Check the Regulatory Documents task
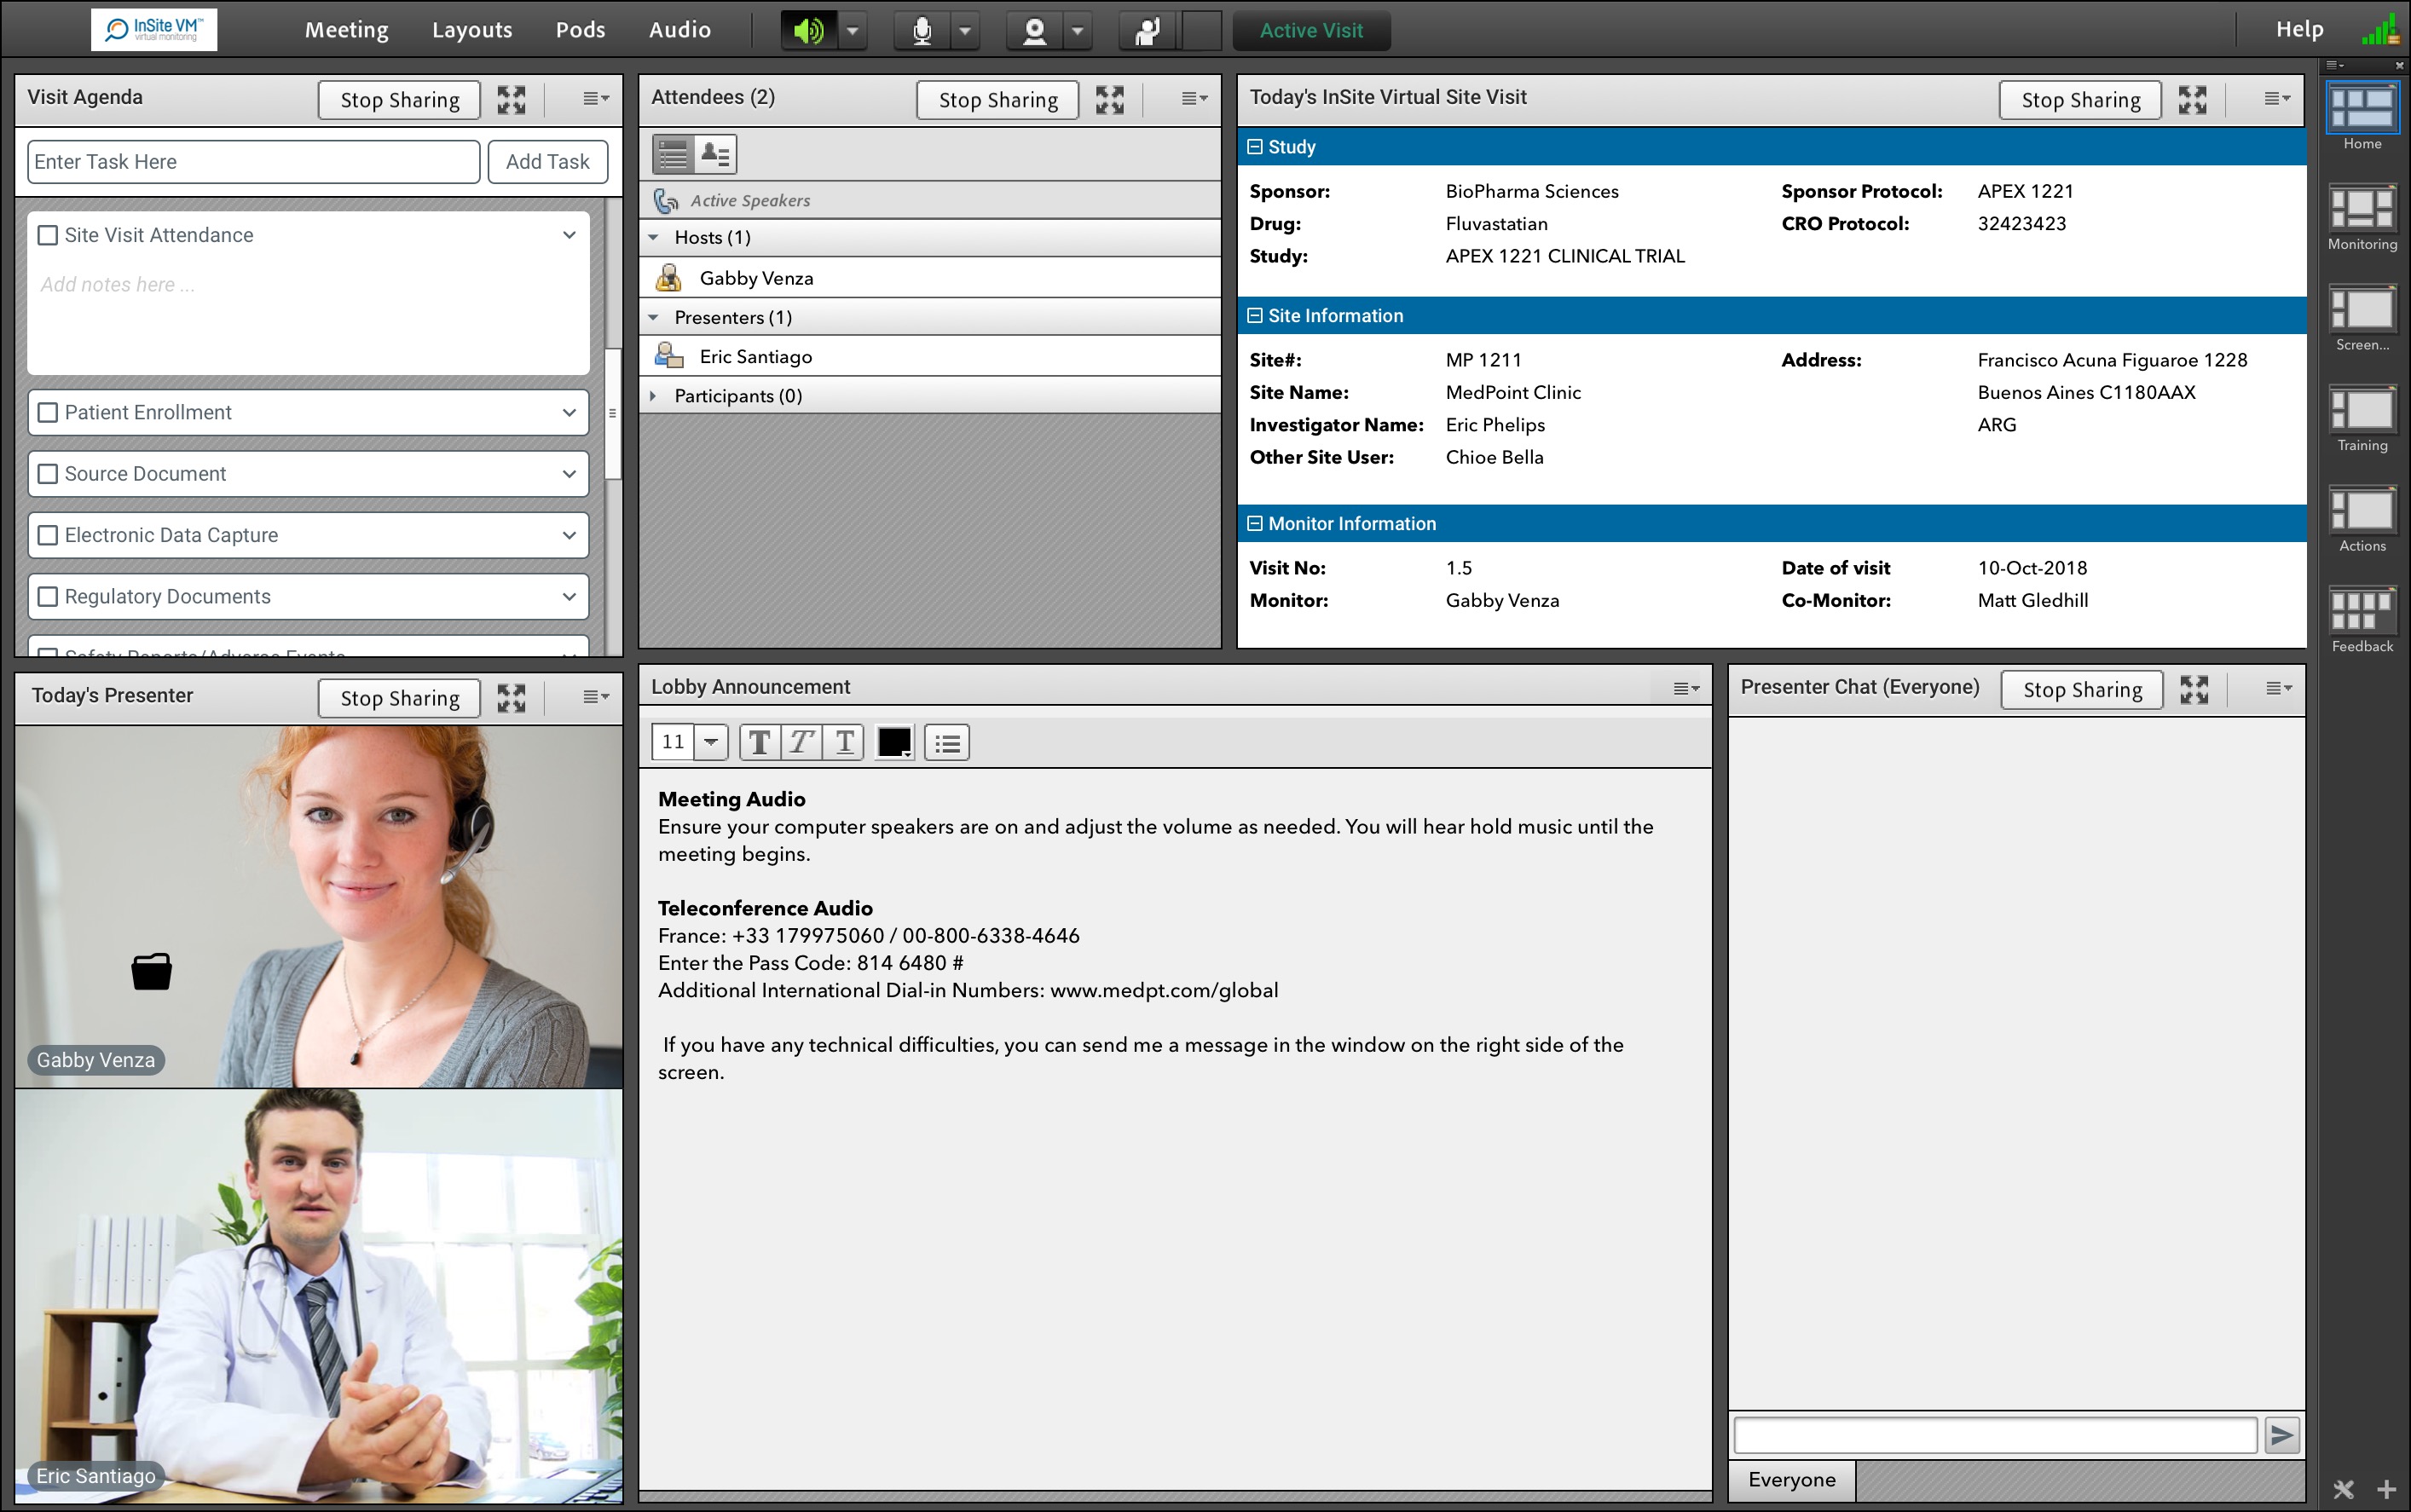 click(47, 597)
